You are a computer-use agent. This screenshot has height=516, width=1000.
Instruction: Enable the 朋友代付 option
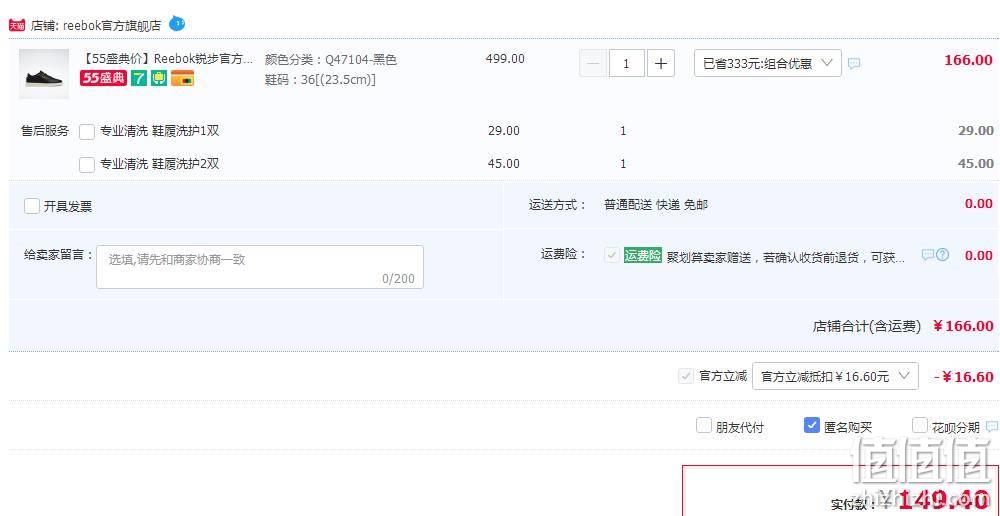pyautogui.click(x=703, y=425)
